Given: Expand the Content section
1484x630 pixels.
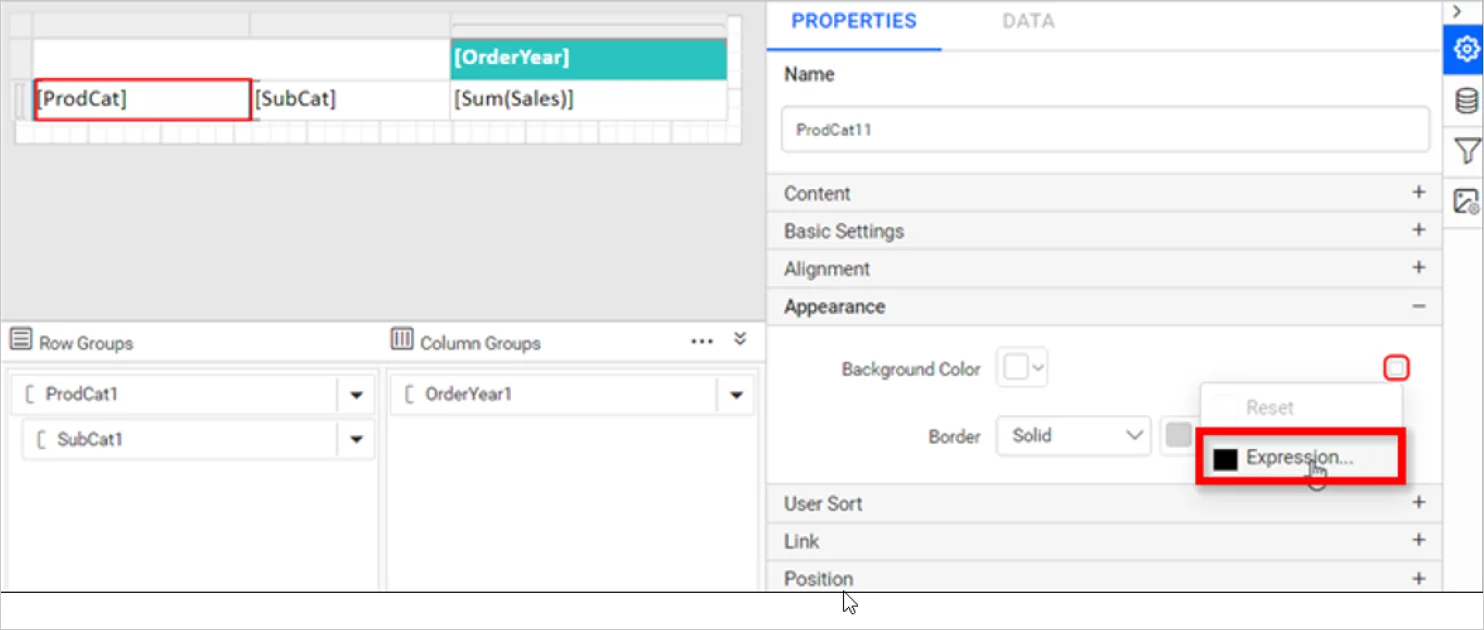Looking at the screenshot, I should pyautogui.click(x=1418, y=192).
